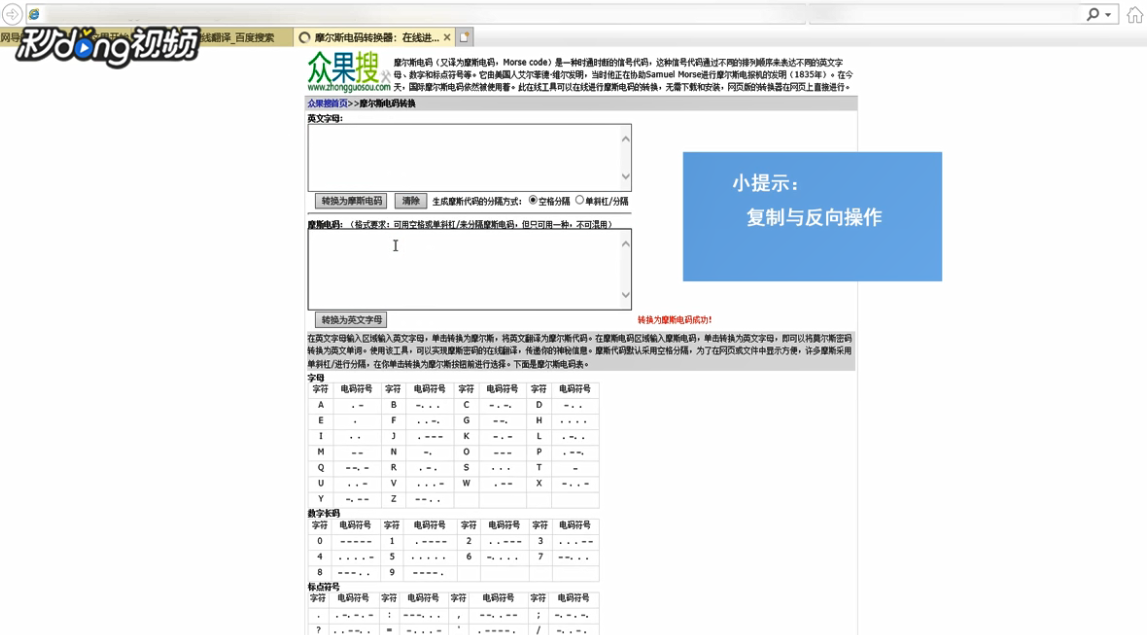Click inside the 摩斯电码 text area
The width and height of the screenshot is (1147, 635).
[464, 269]
